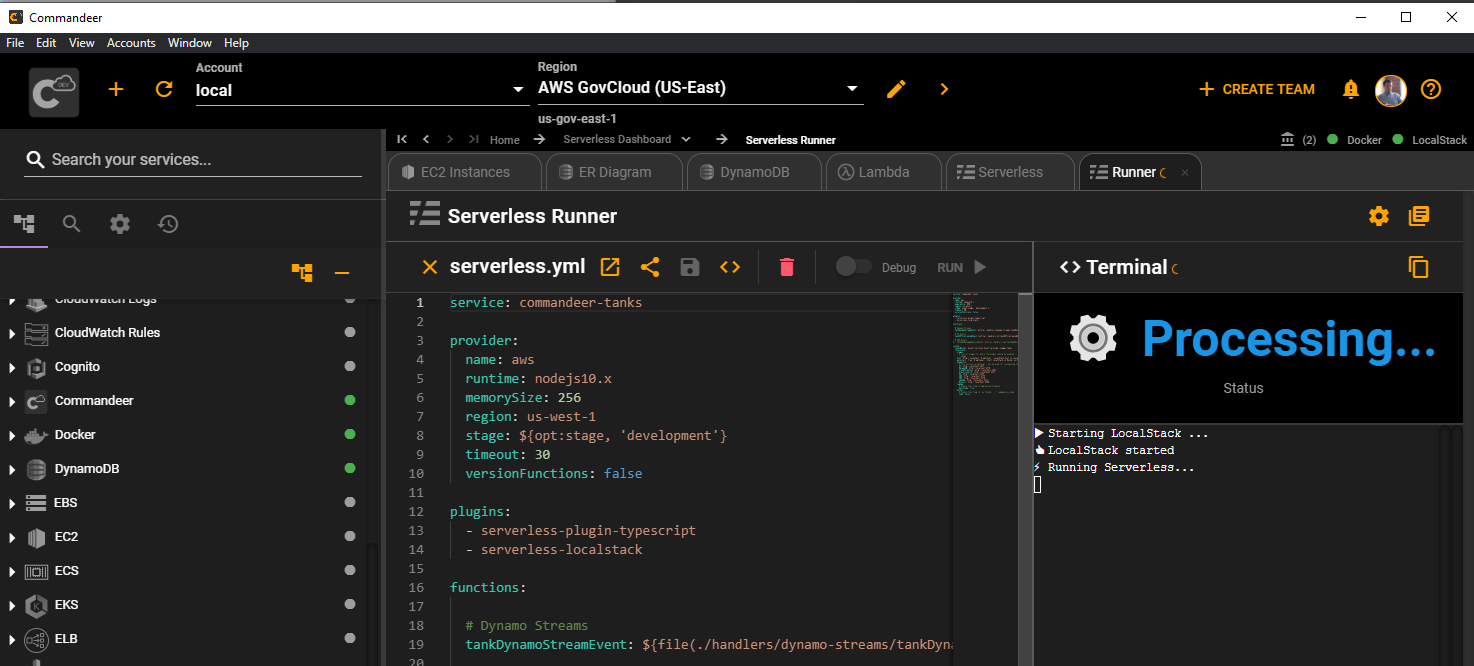This screenshot has height=666, width=1474.
Task: Open the sidebar history icon
Action: pos(168,224)
